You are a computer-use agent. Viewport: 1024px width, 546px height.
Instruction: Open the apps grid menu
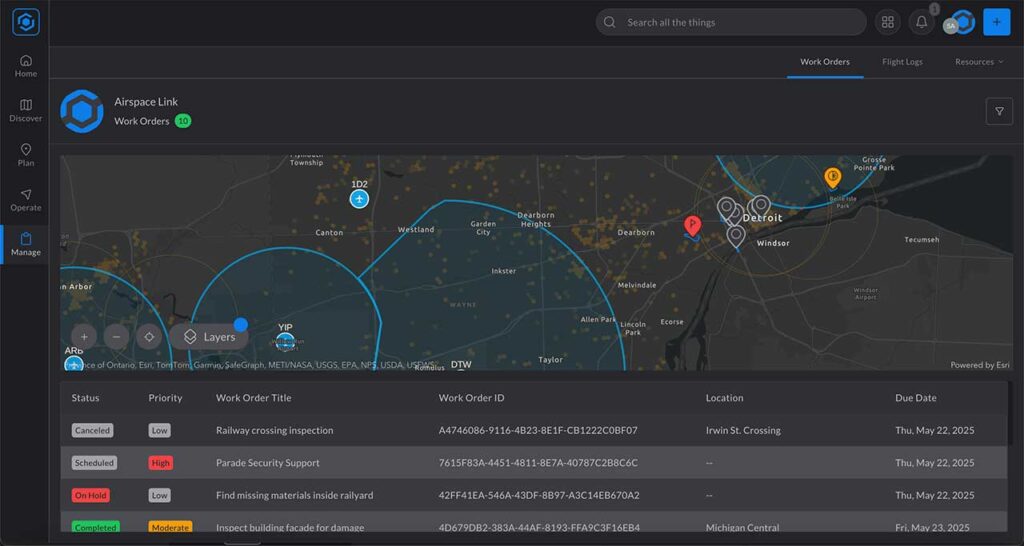pos(888,22)
